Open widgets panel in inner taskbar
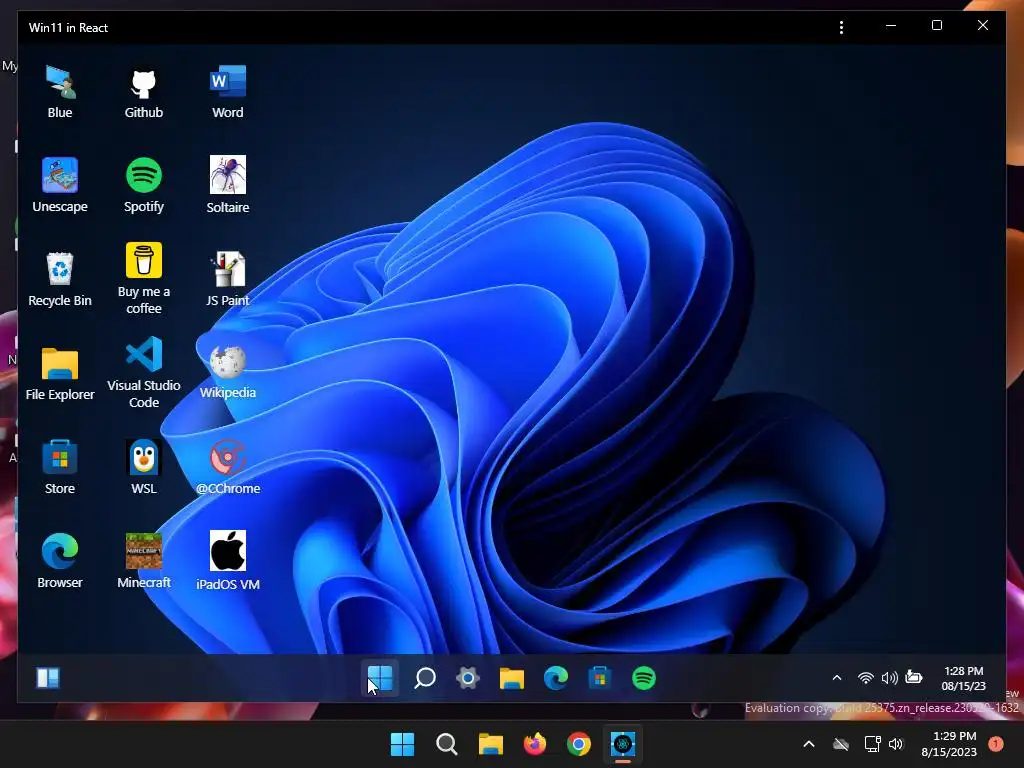The height and width of the screenshot is (768, 1024). 48,678
